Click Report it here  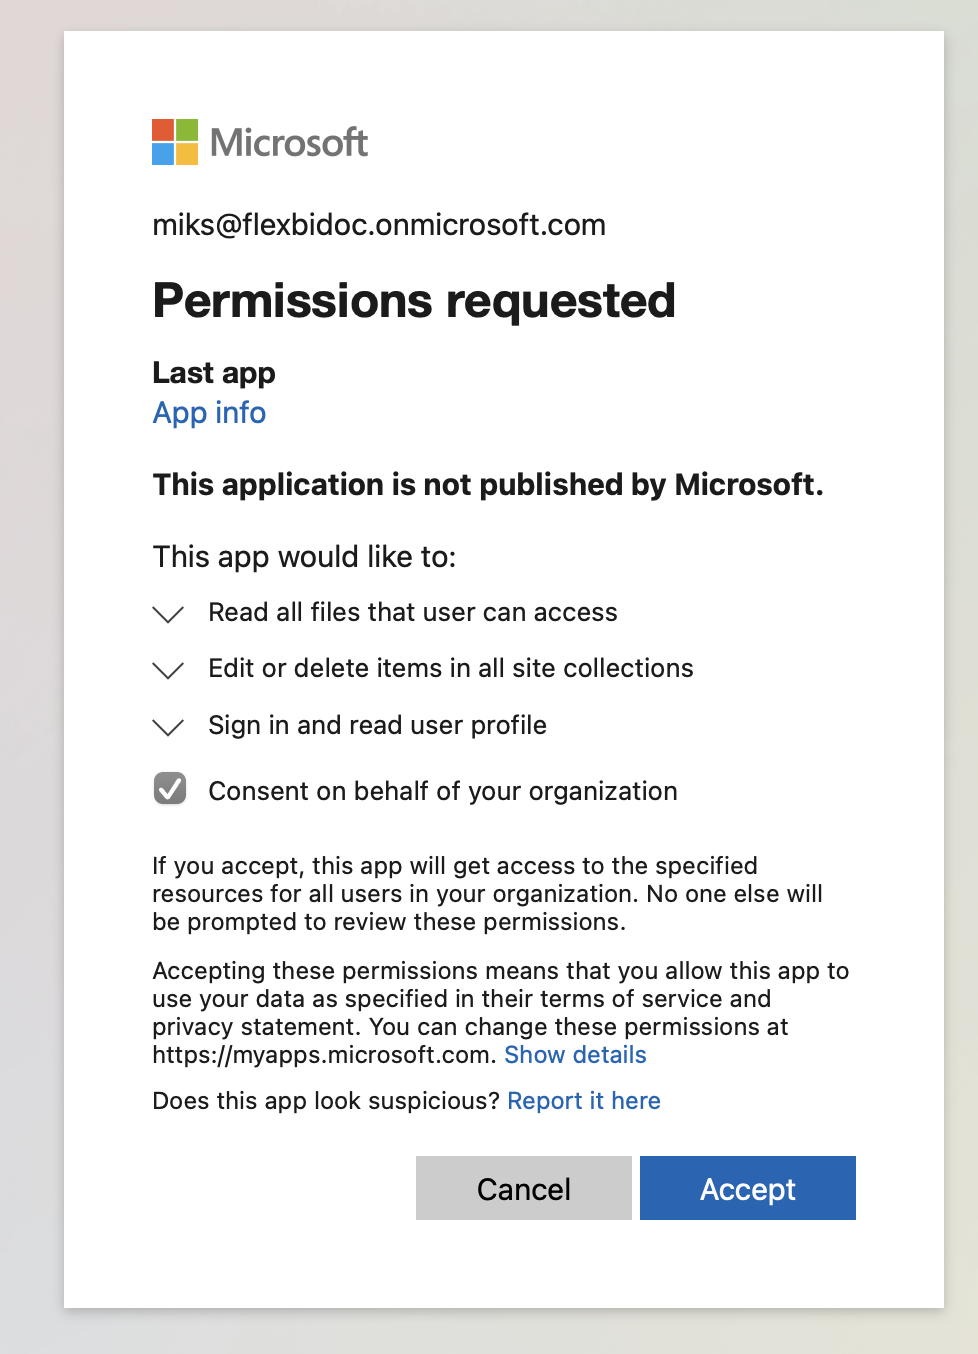(584, 1100)
